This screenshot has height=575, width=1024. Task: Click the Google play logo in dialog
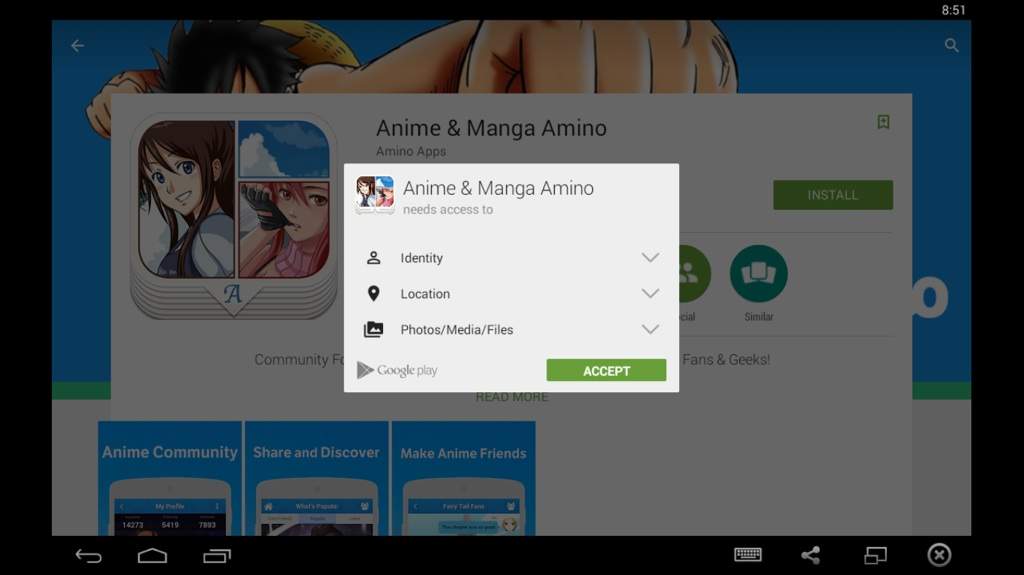coord(396,370)
